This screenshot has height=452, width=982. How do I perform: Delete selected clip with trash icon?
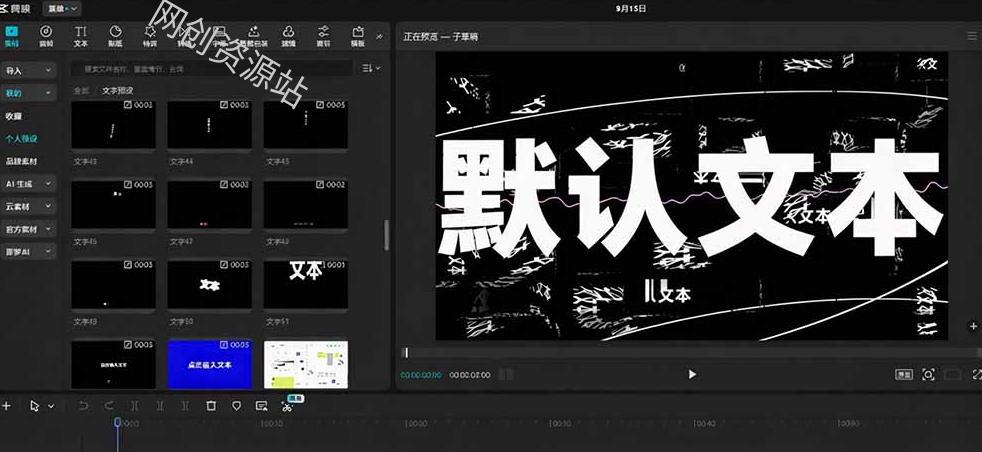[211, 406]
